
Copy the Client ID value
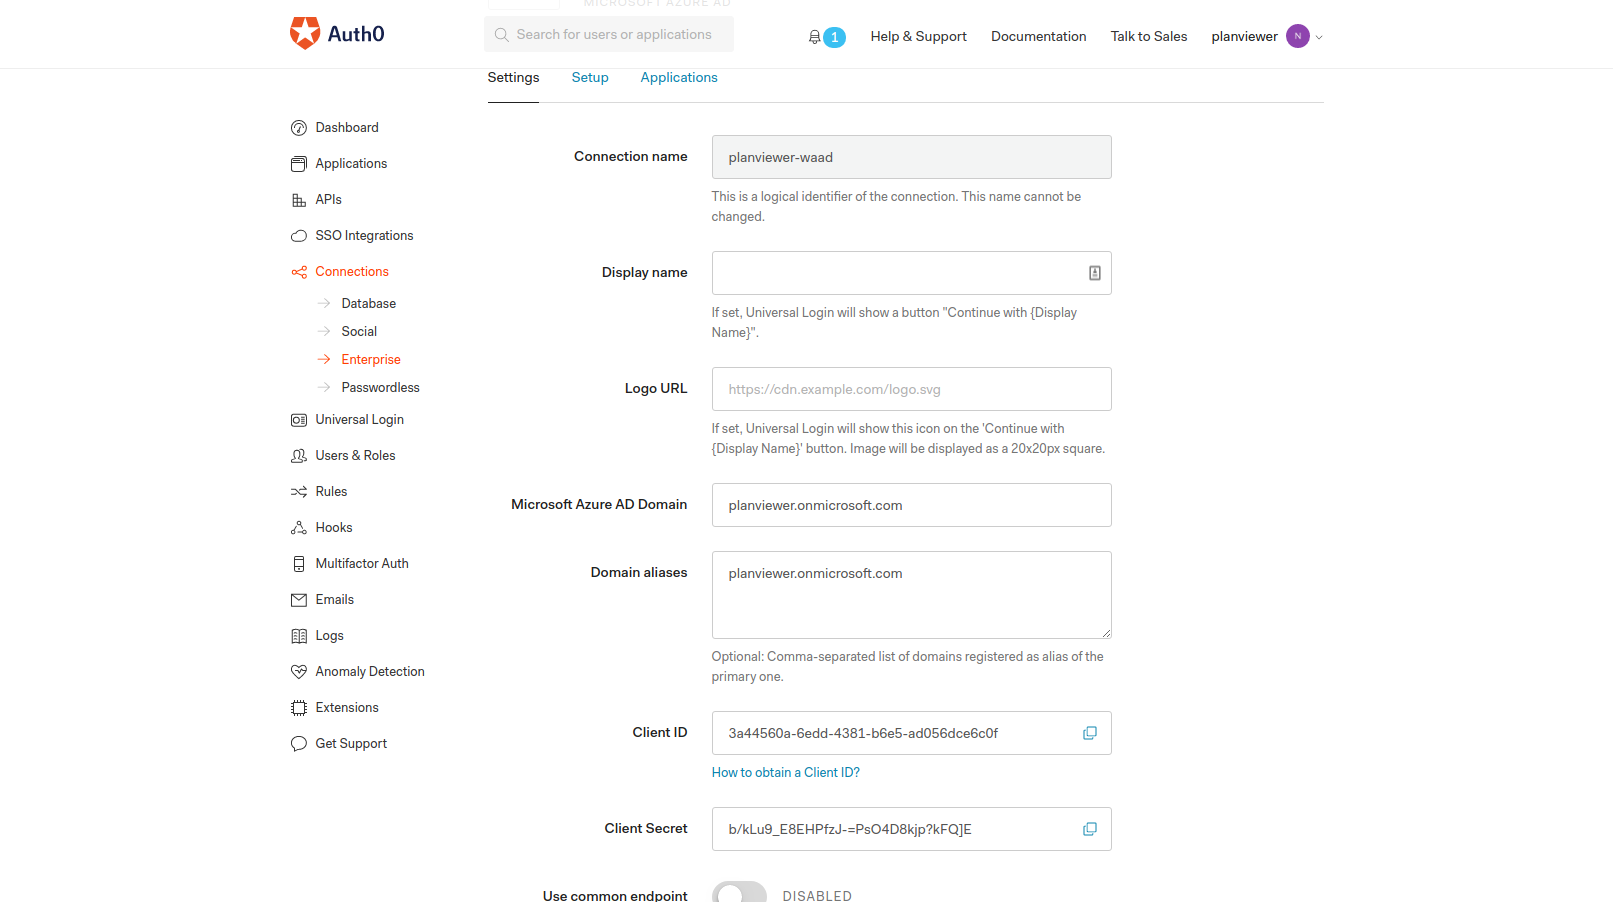(1089, 733)
